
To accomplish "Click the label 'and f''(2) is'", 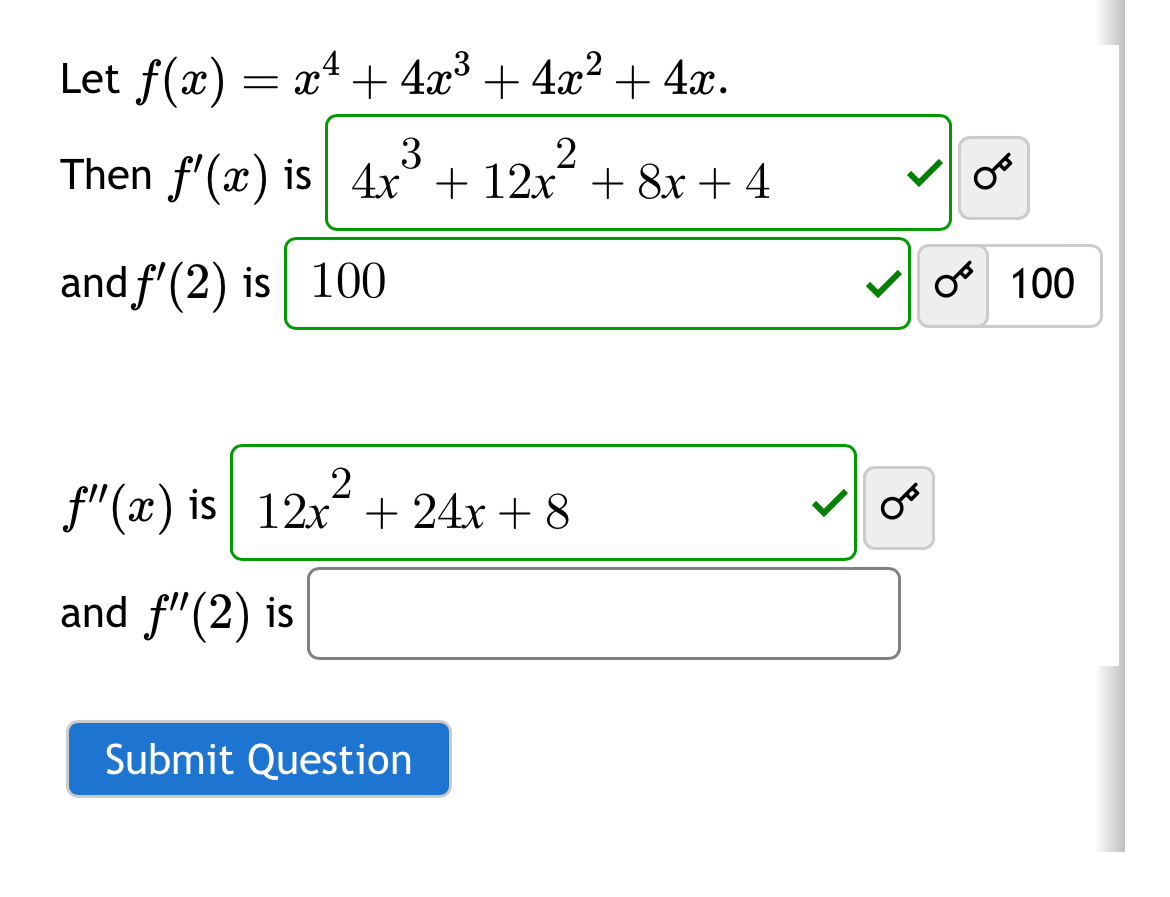I will click(x=176, y=613).
